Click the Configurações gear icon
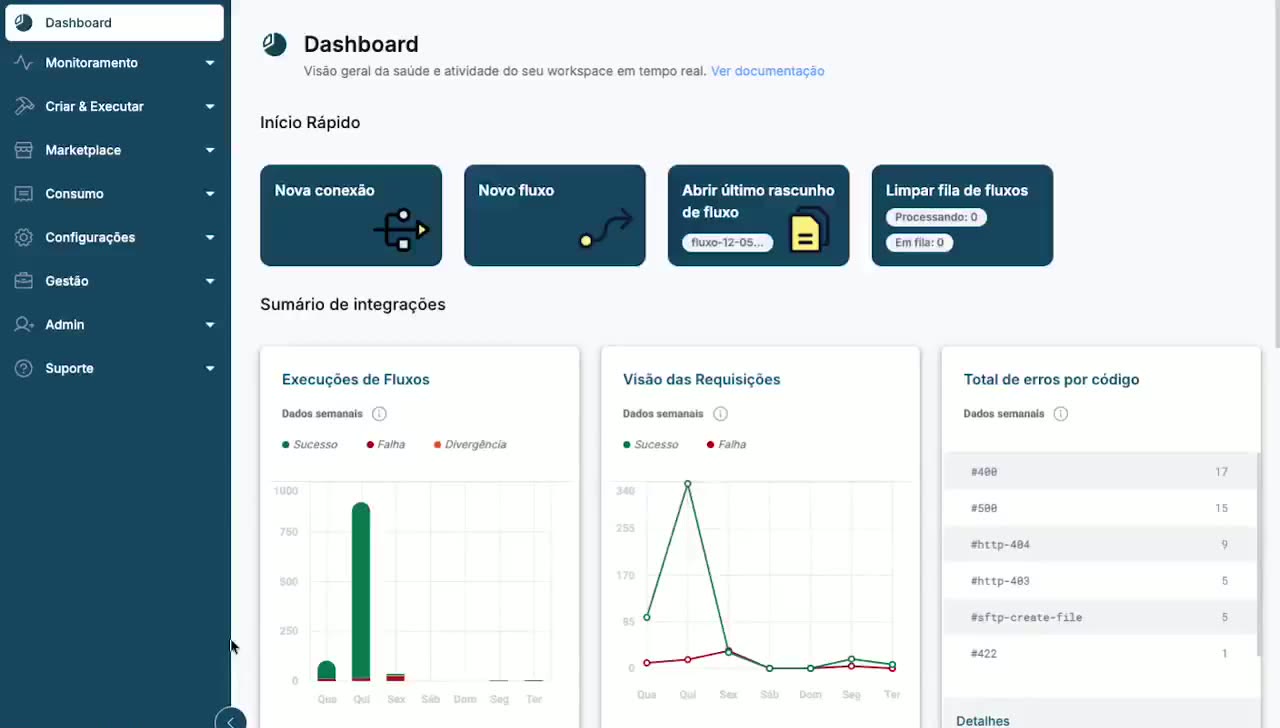This screenshot has width=1280, height=728. [x=24, y=237]
